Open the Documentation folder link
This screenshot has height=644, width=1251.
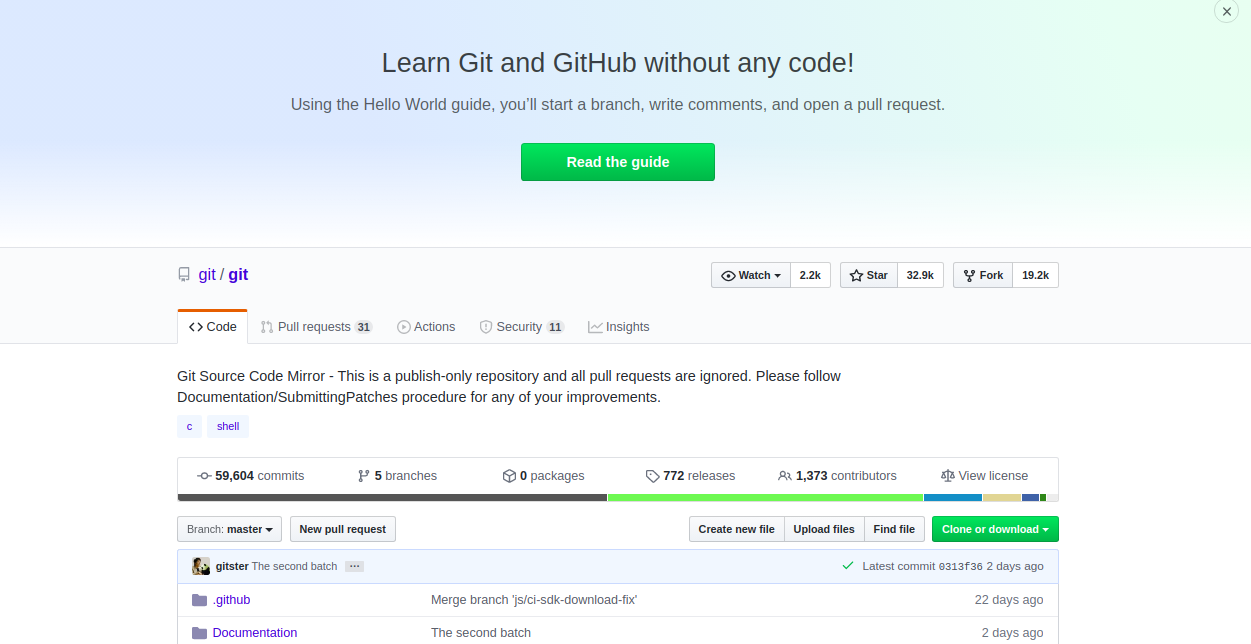[x=254, y=633]
